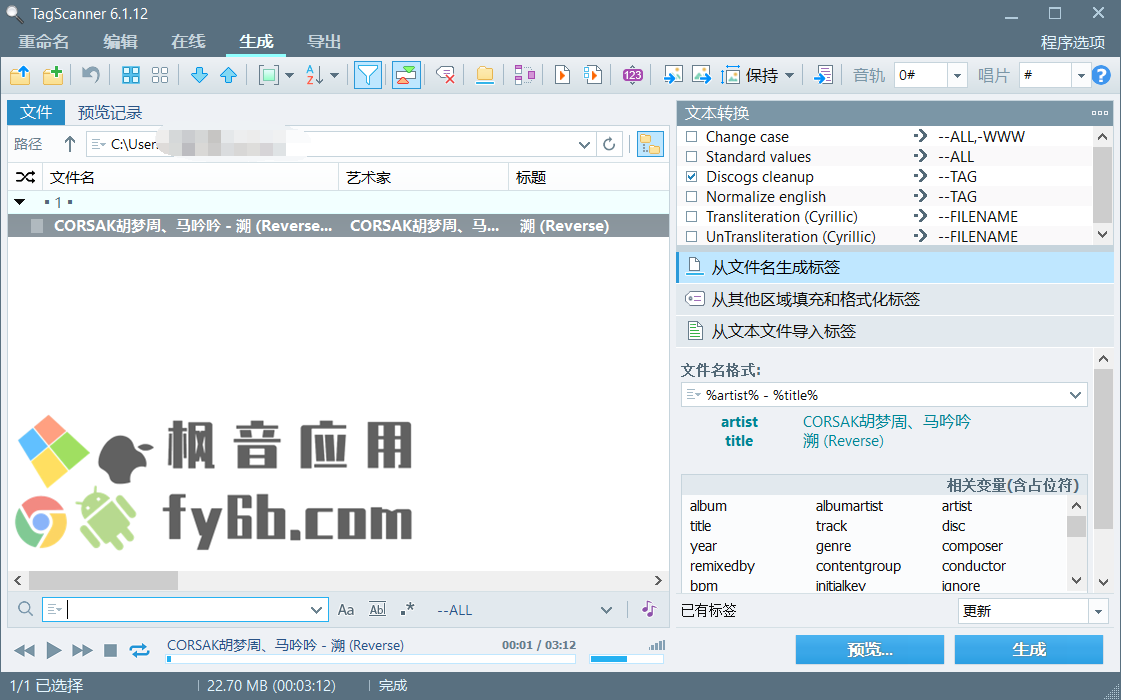The image size is (1121, 700).
Task: Click the add folder icon with plus
Action: (53, 74)
